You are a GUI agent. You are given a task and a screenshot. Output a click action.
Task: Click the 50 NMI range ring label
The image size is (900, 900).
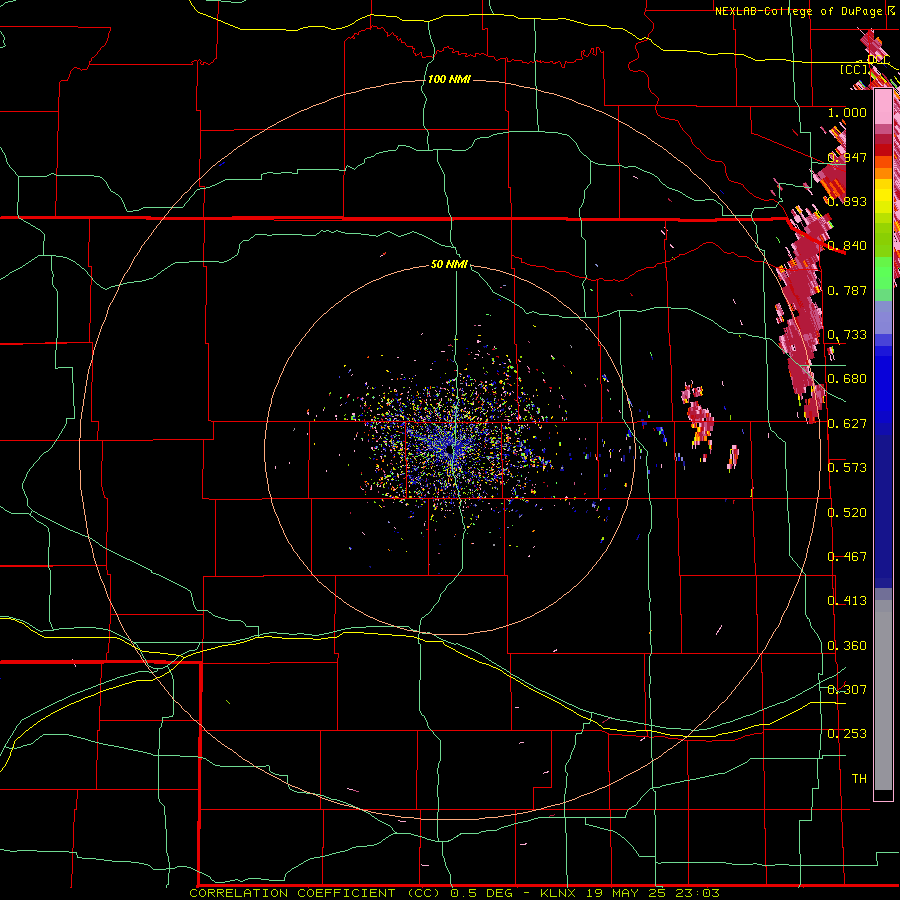(449, 264)
